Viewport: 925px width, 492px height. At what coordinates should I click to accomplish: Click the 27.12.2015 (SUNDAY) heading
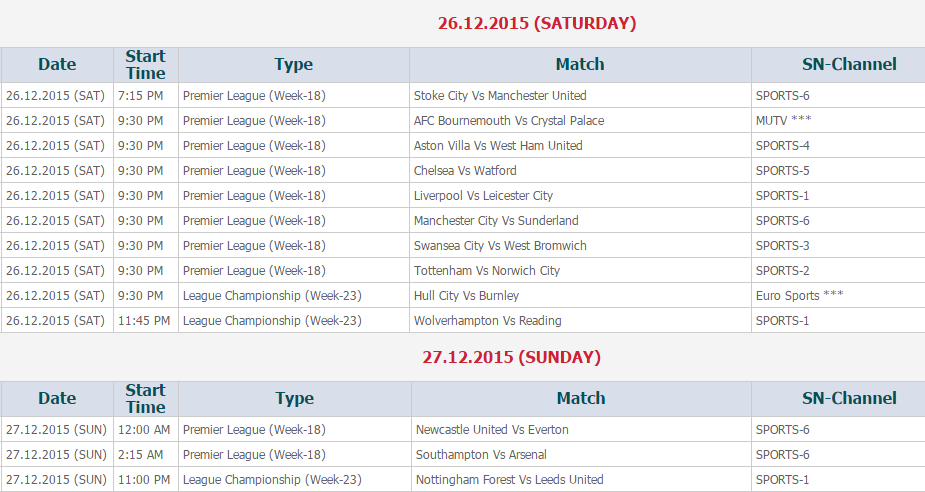511,357
